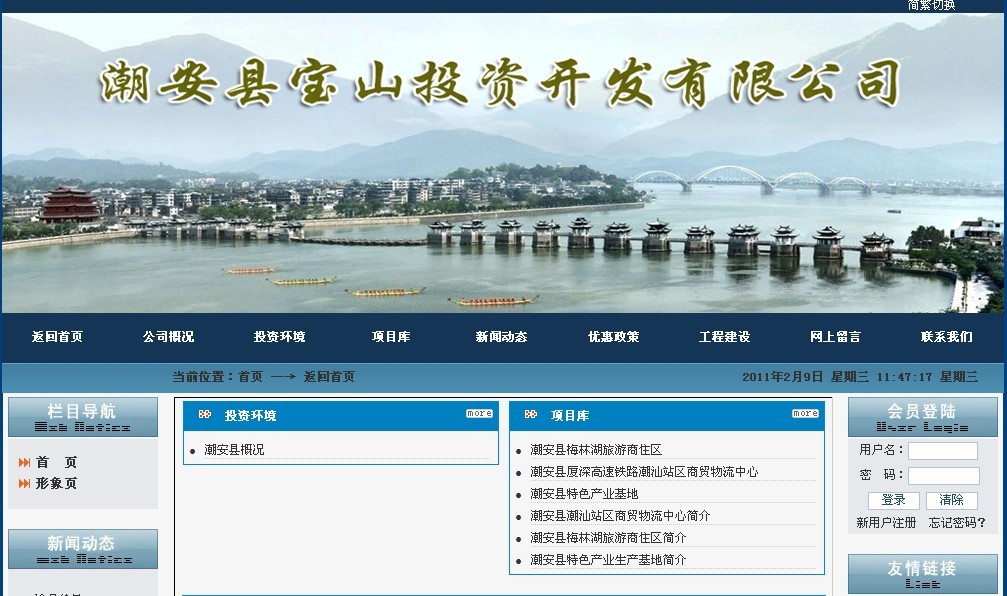Click the icon in 投资环境 panel header

coord(205,415)
